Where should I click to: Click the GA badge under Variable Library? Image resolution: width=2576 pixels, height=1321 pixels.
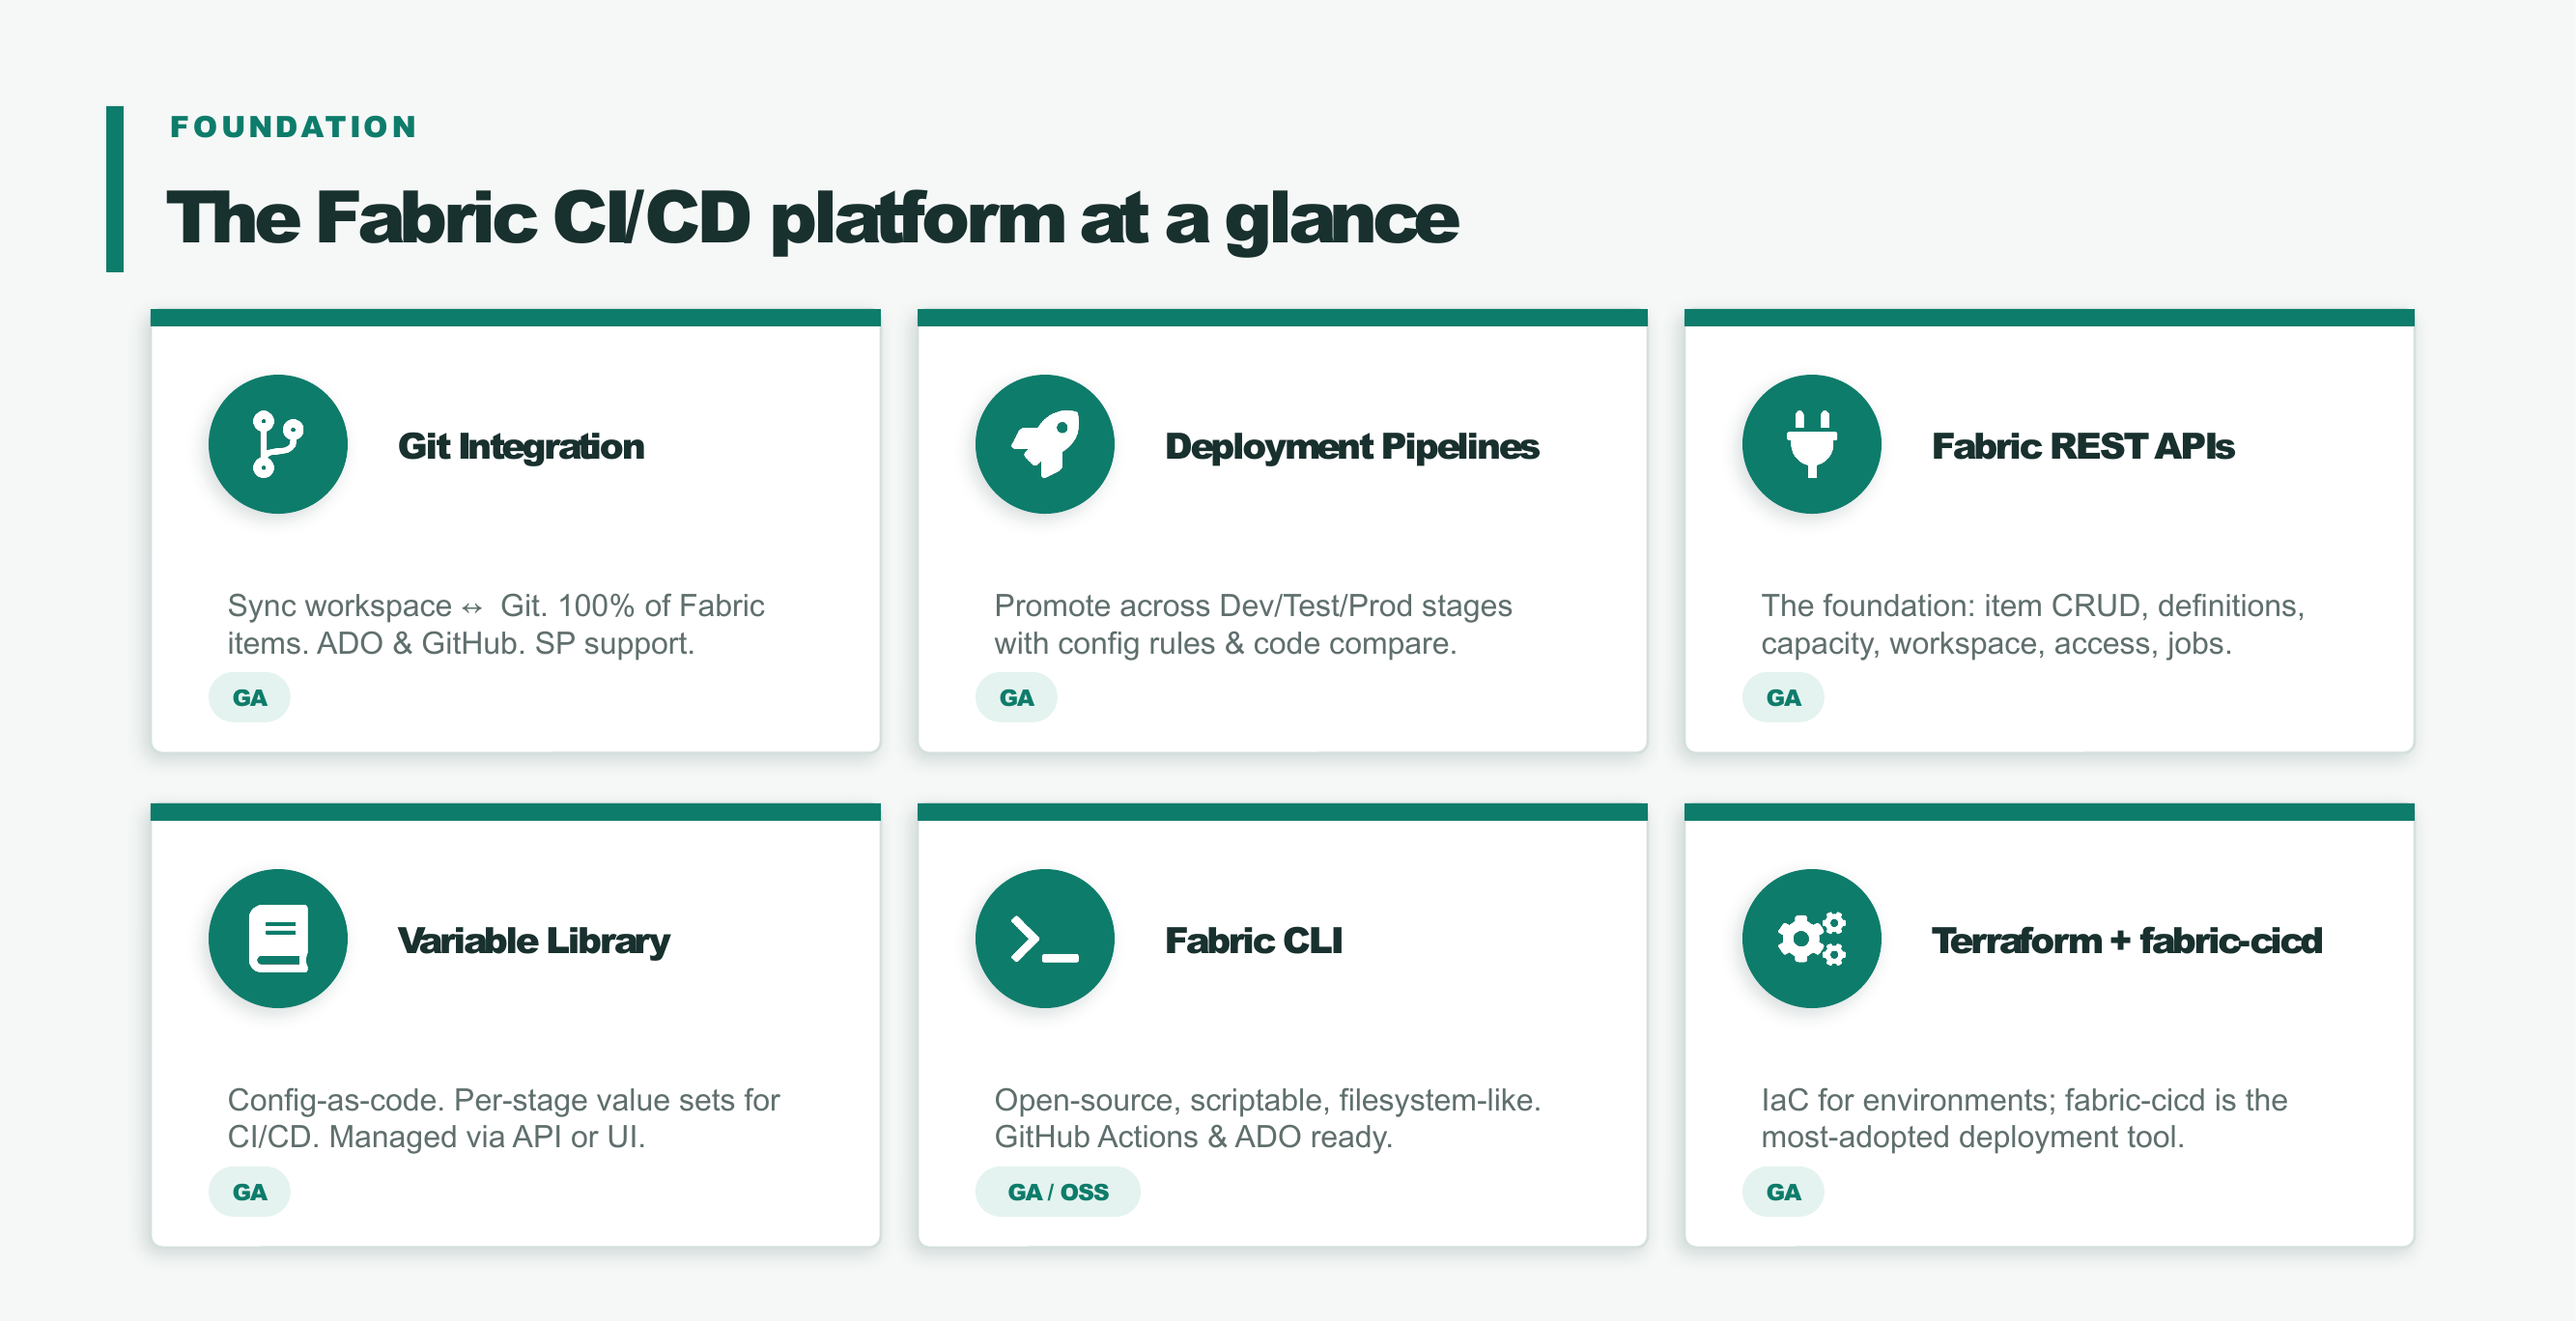pos(250,1191)
